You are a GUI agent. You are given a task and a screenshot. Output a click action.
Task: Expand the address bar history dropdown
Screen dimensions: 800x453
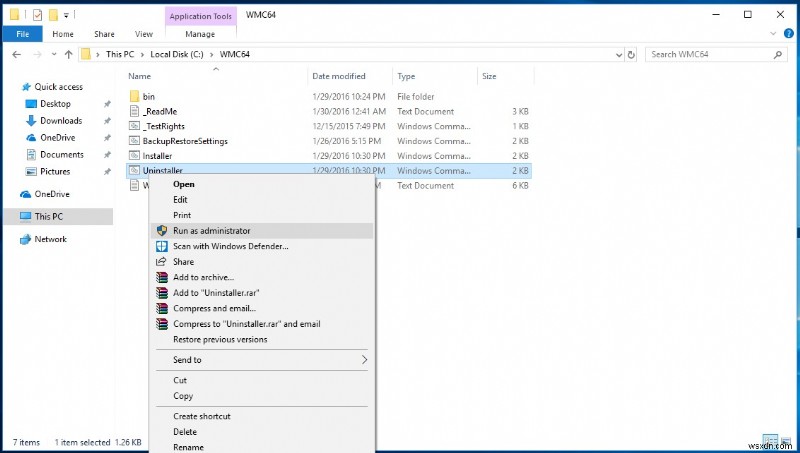click(619, 55)
